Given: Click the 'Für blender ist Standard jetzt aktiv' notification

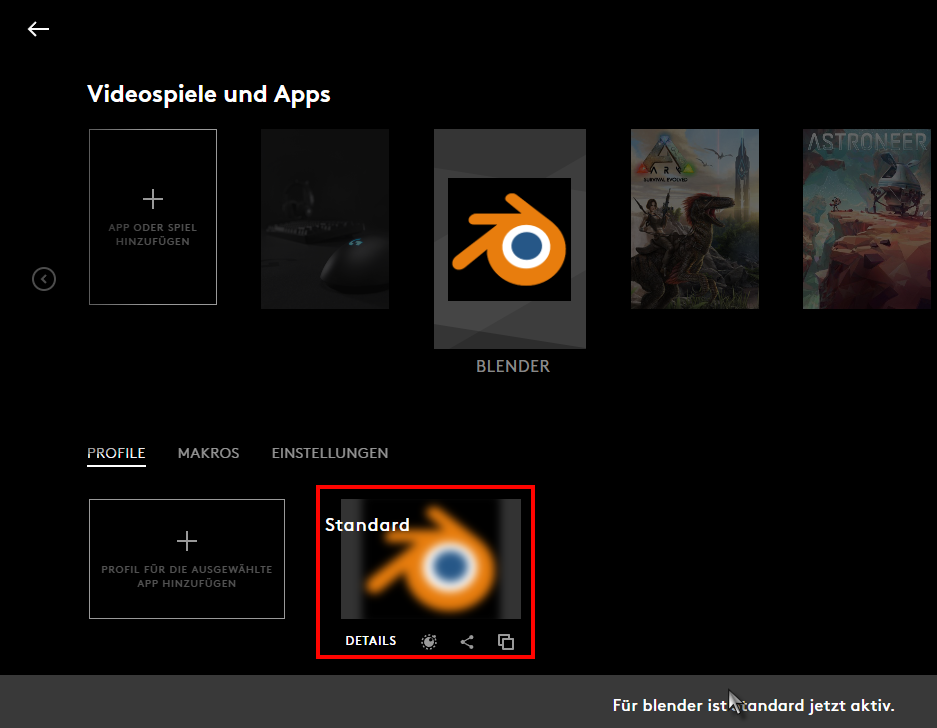Looking at the screenshot, I should tap(754, 705).
